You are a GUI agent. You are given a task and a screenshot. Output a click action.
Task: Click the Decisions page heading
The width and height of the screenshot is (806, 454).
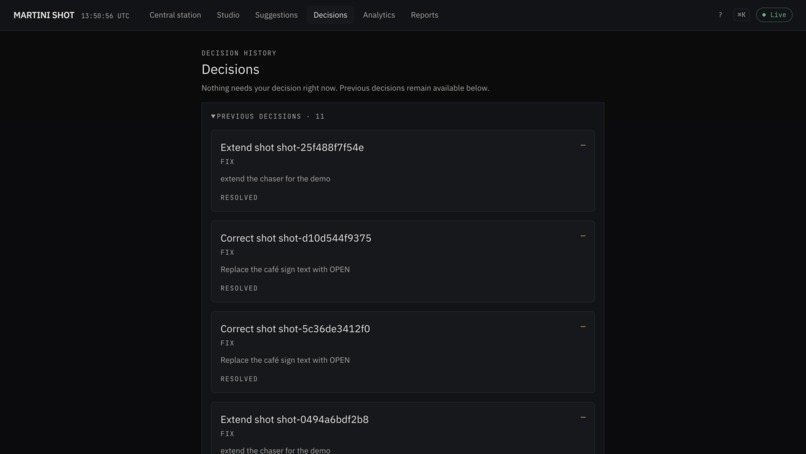[230, 69]
